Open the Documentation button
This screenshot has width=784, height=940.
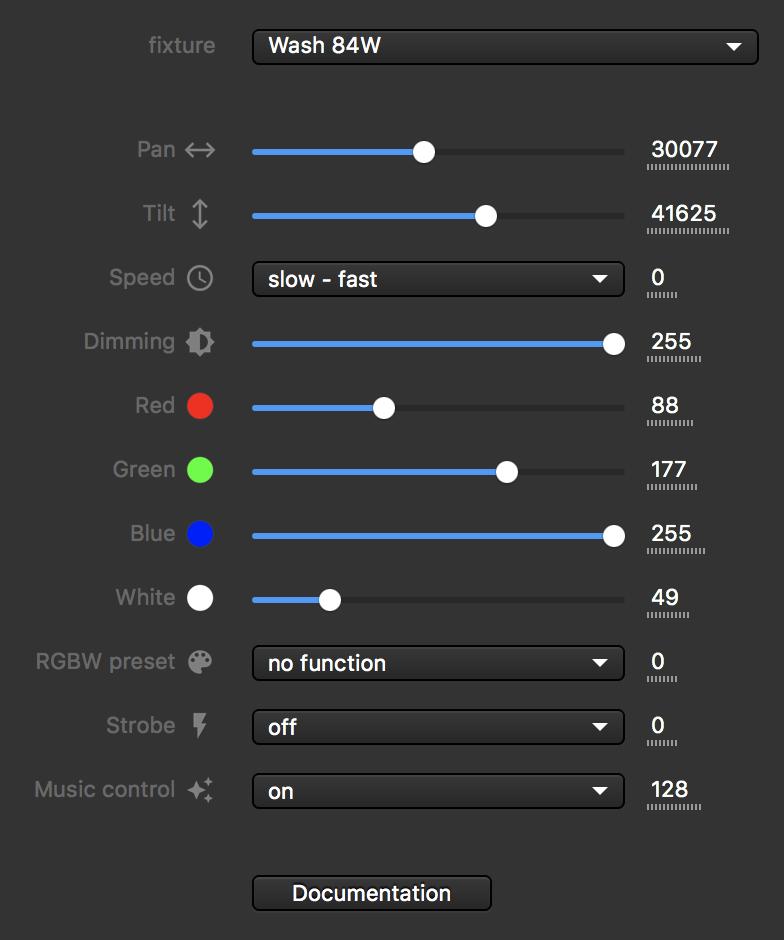(372, 893)
